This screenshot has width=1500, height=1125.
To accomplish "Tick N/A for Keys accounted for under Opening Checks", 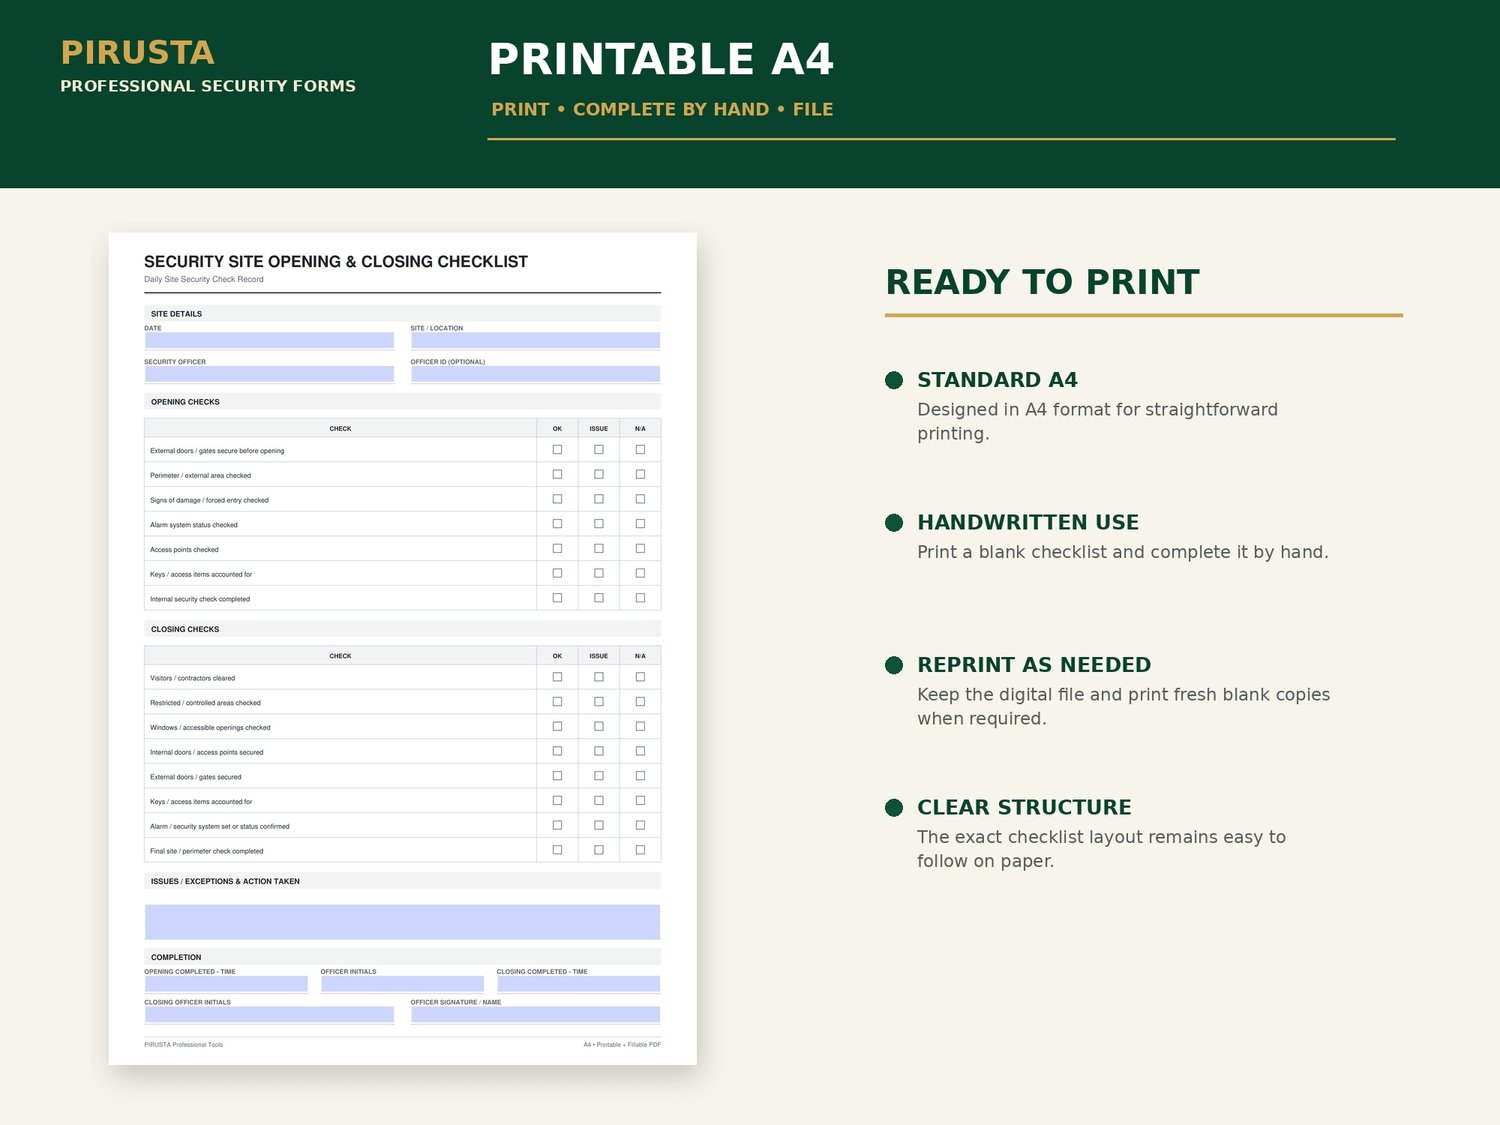I will click(x=640, y=573).
